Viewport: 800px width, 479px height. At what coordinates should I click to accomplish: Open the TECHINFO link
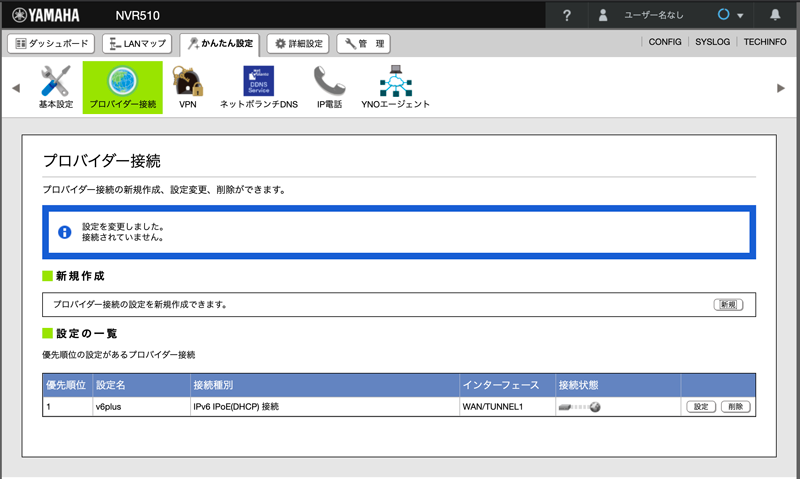click(x=765, y=42)
